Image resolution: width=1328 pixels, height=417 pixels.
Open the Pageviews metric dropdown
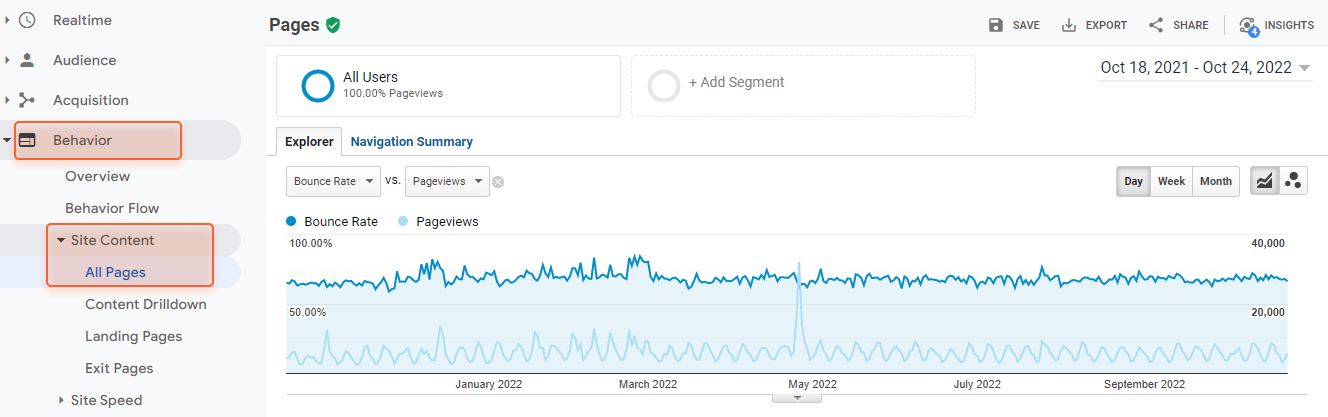click(447, 181)
